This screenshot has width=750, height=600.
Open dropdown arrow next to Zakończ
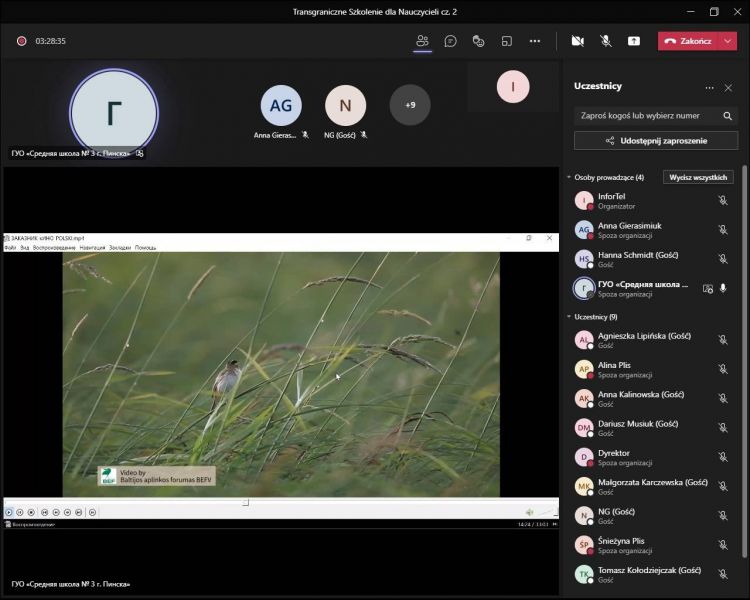(728, 41)
